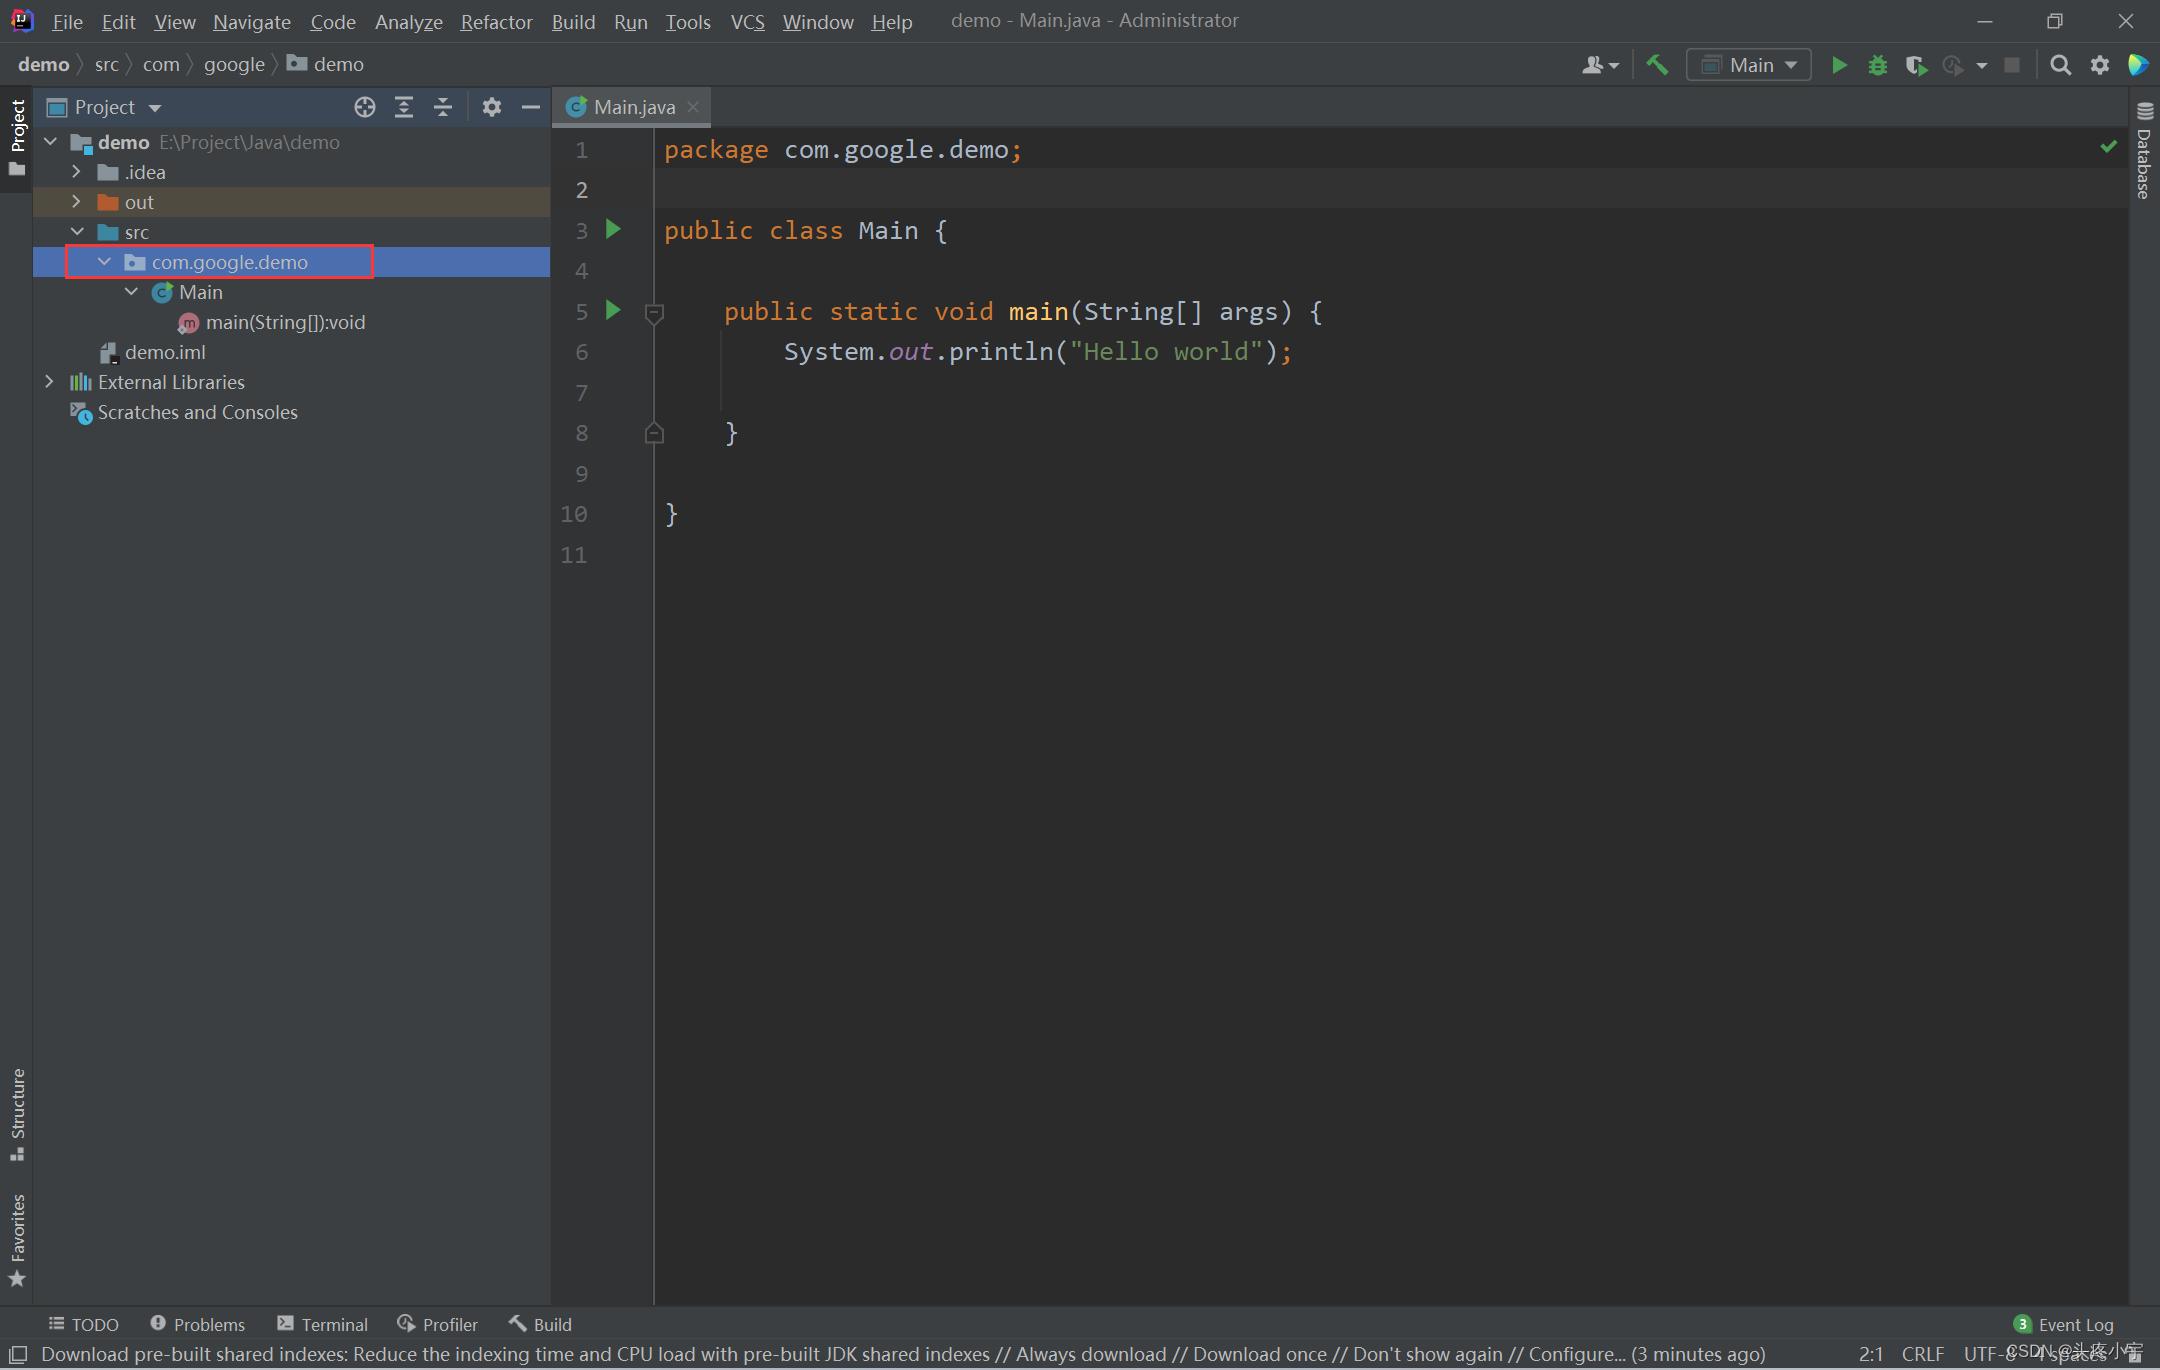Click Run with Coverage shield icon
This screenshot has height=1370, width=2160.
(x=1915, y=65)
